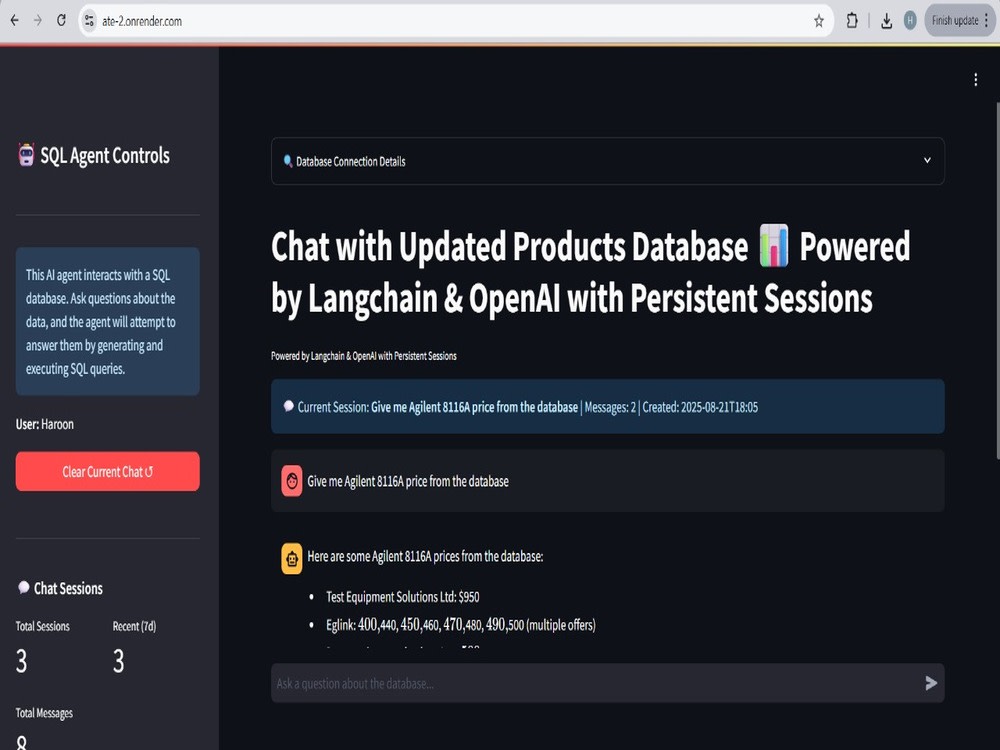Click the address bar URL ate-2.onrender.com

pos(142,21)
